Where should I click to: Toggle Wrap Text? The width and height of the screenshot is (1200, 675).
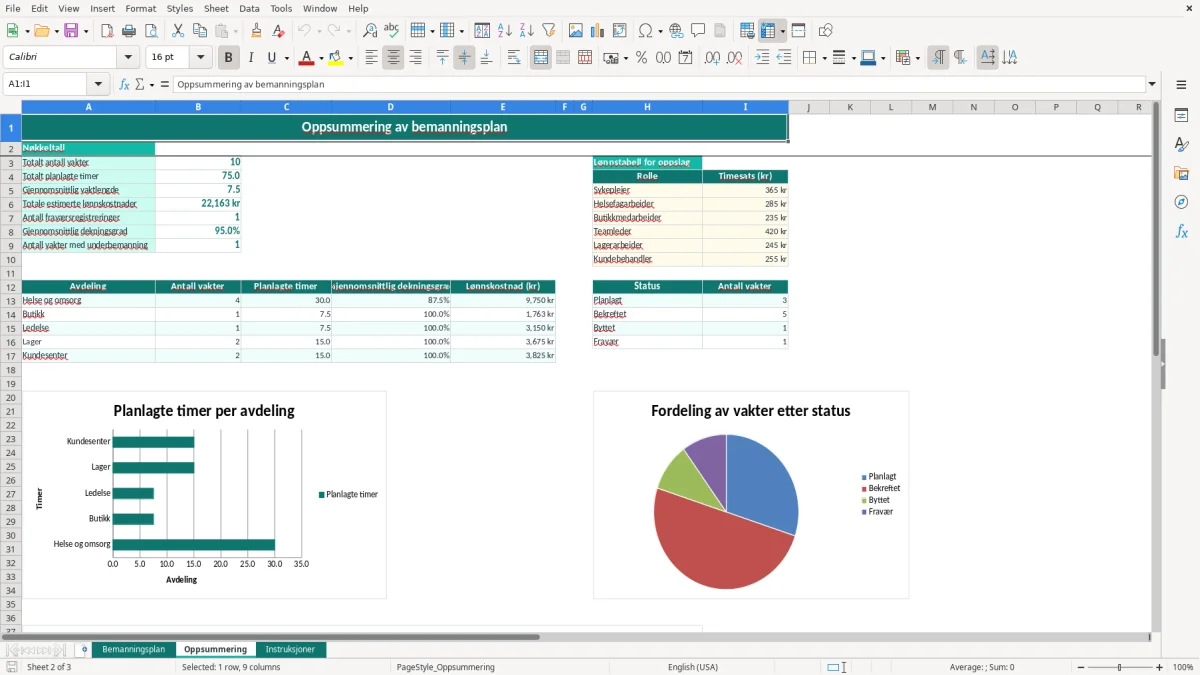[x=514, y=58]
